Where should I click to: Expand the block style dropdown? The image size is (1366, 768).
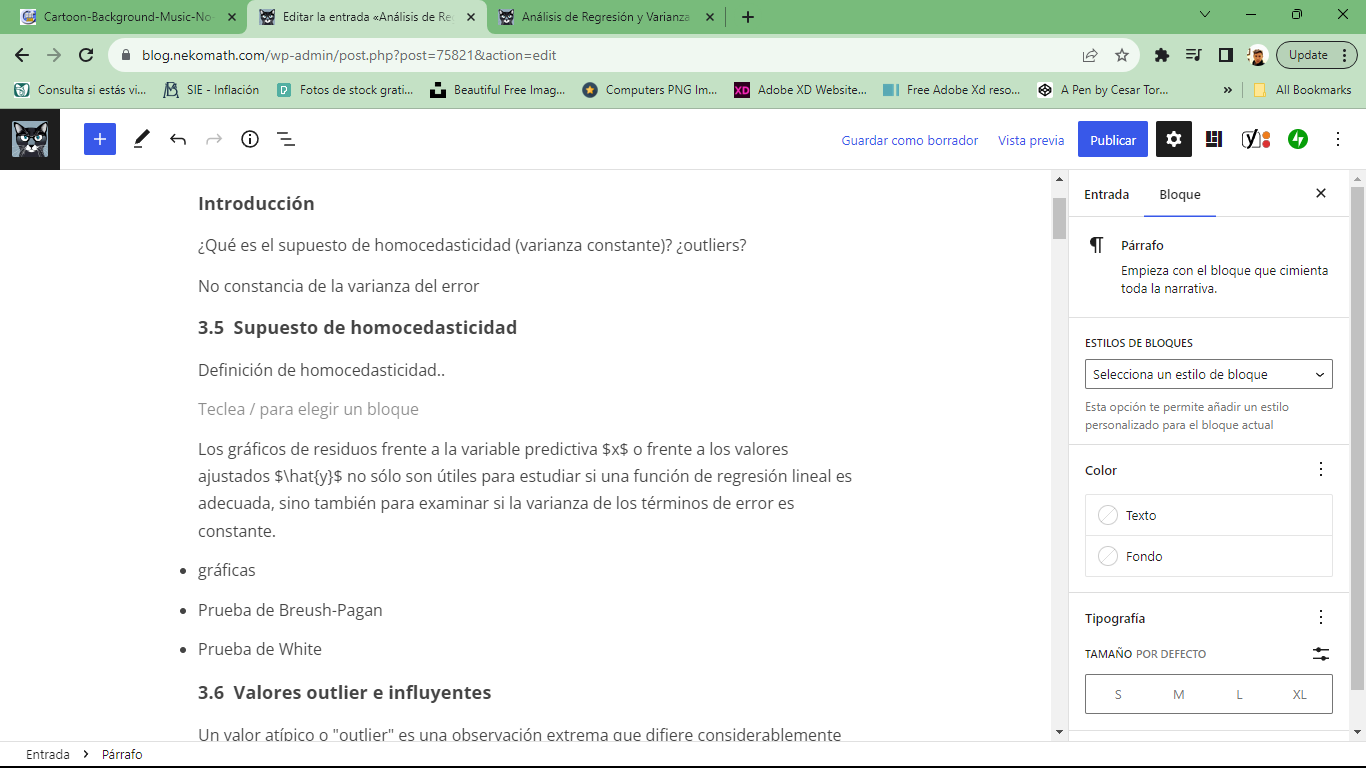(1208, 374)
